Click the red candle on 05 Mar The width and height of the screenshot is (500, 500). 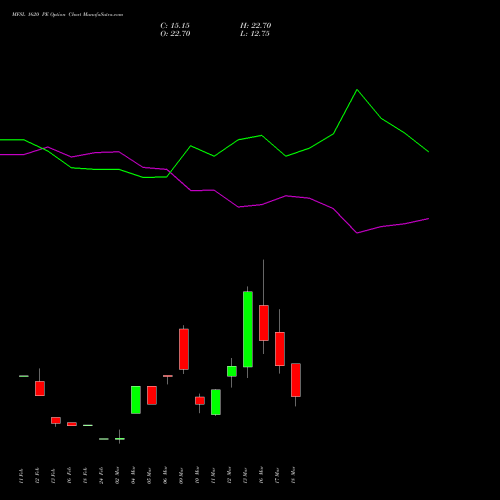pos(152,395)
